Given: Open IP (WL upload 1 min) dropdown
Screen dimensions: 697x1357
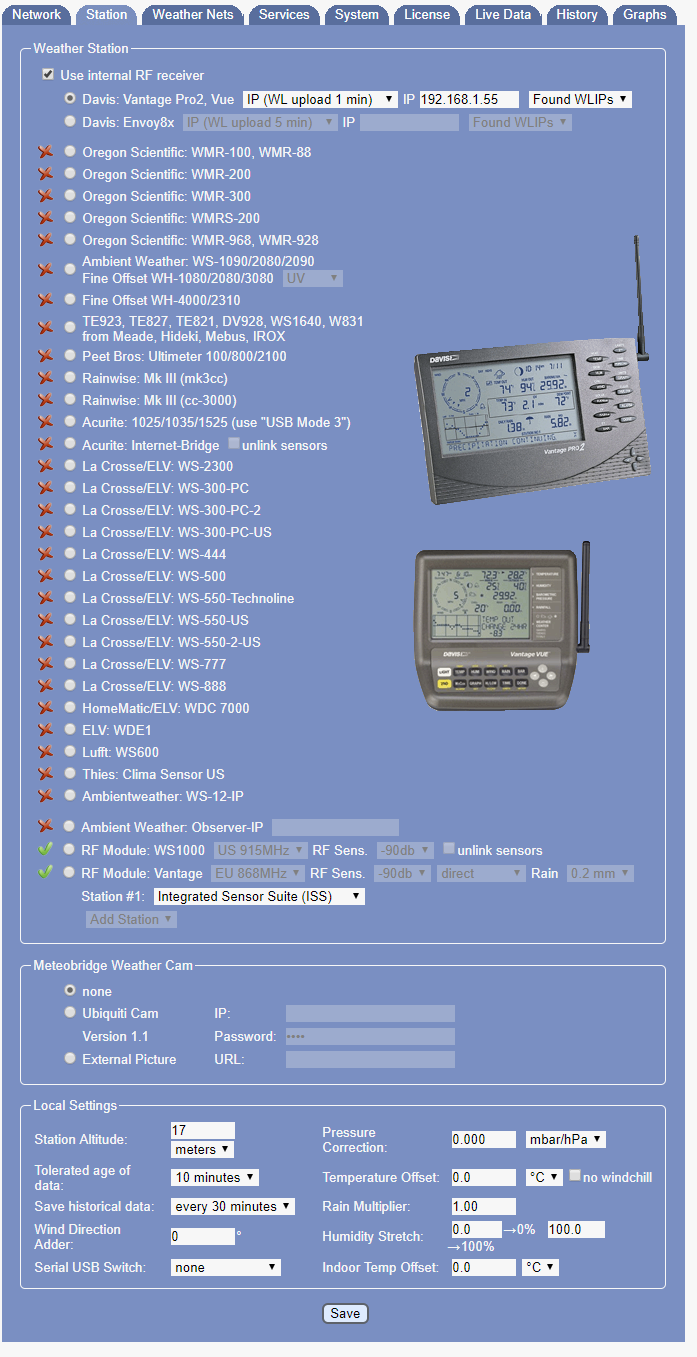Looking at the screenshot, I should coord(320,99).
